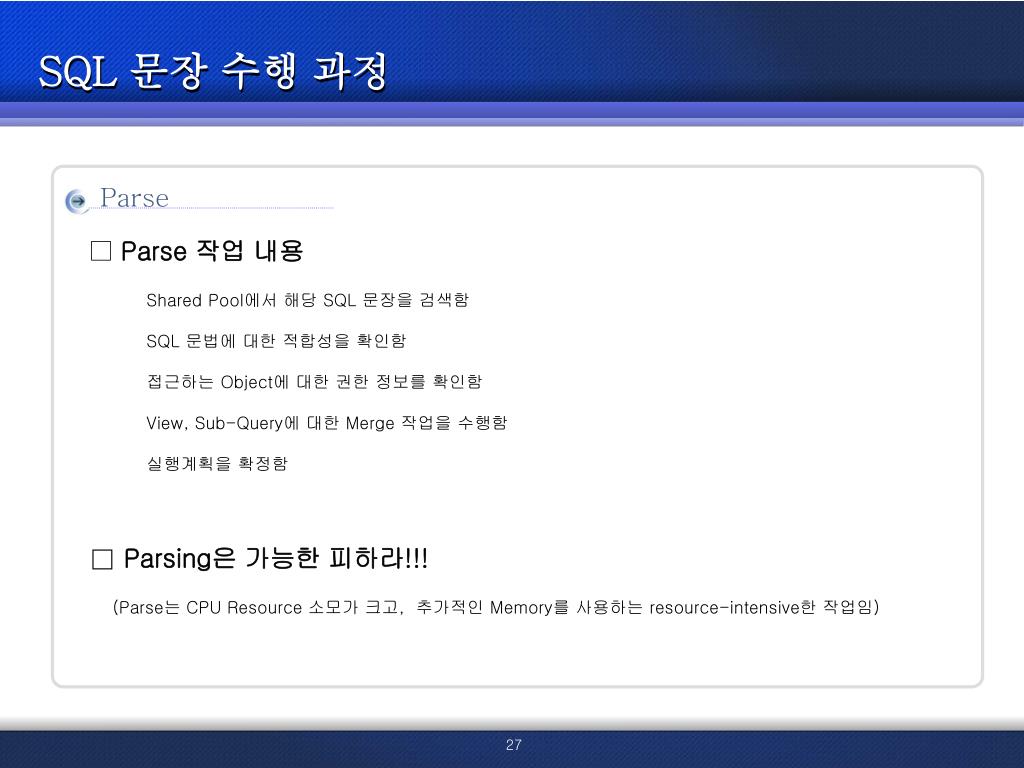
Task: Click line '접근하는 Object에 대한 권한 정보를 확인함'
Action: (x=314, y=381)
